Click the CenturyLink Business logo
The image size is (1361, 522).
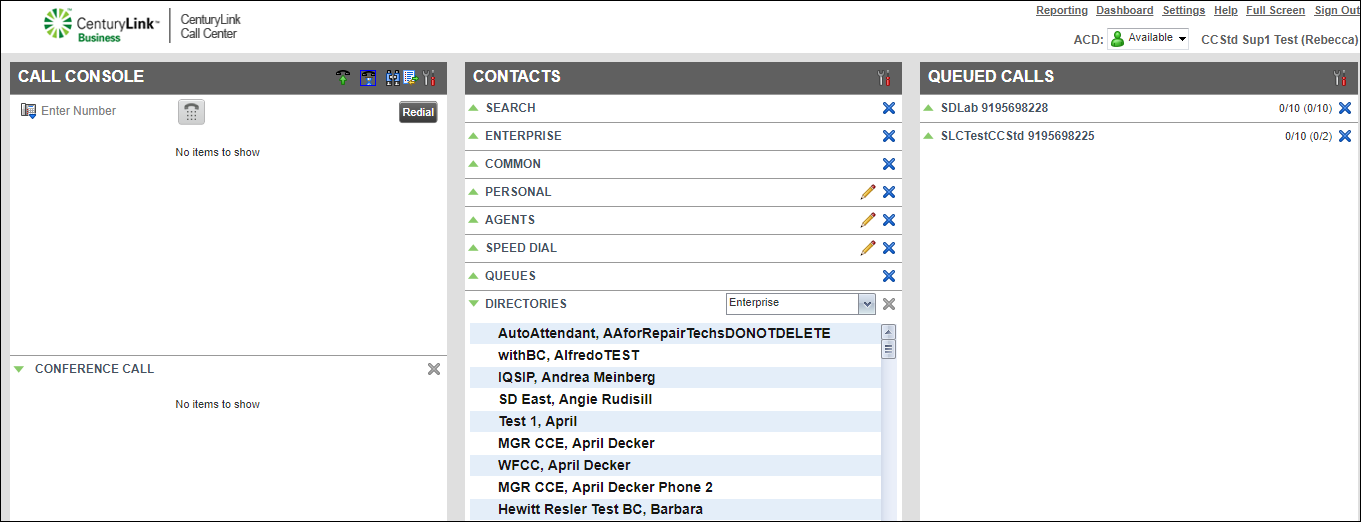pos(101,25)
